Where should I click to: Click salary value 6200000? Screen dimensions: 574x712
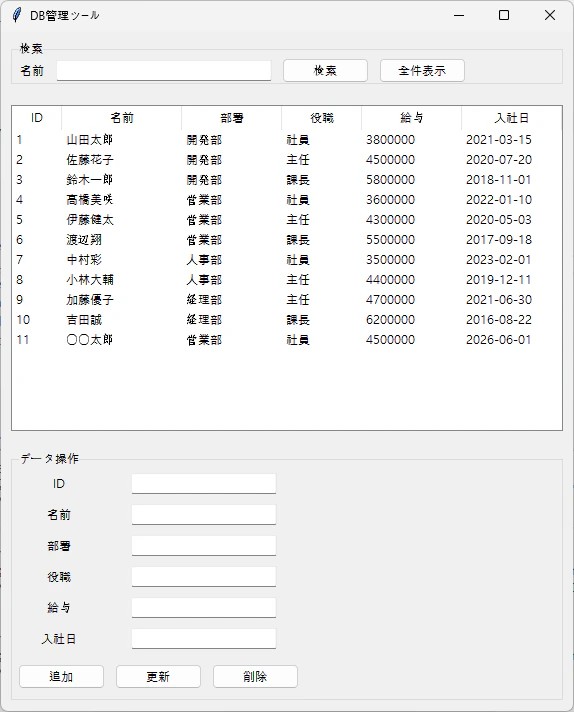[x=391, y=320]
